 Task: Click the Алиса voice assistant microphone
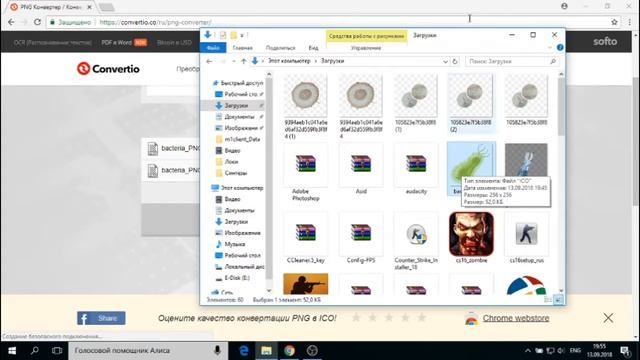pos(218,351)
